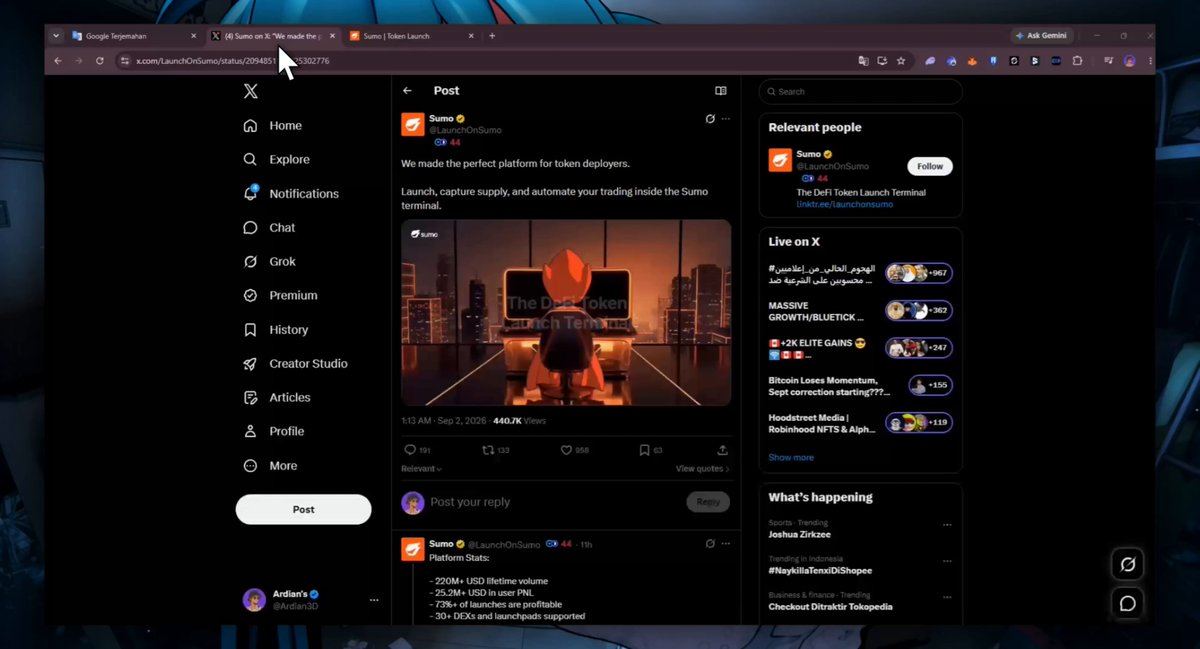Select the Sumo on X tab

(x=274, y=36)
